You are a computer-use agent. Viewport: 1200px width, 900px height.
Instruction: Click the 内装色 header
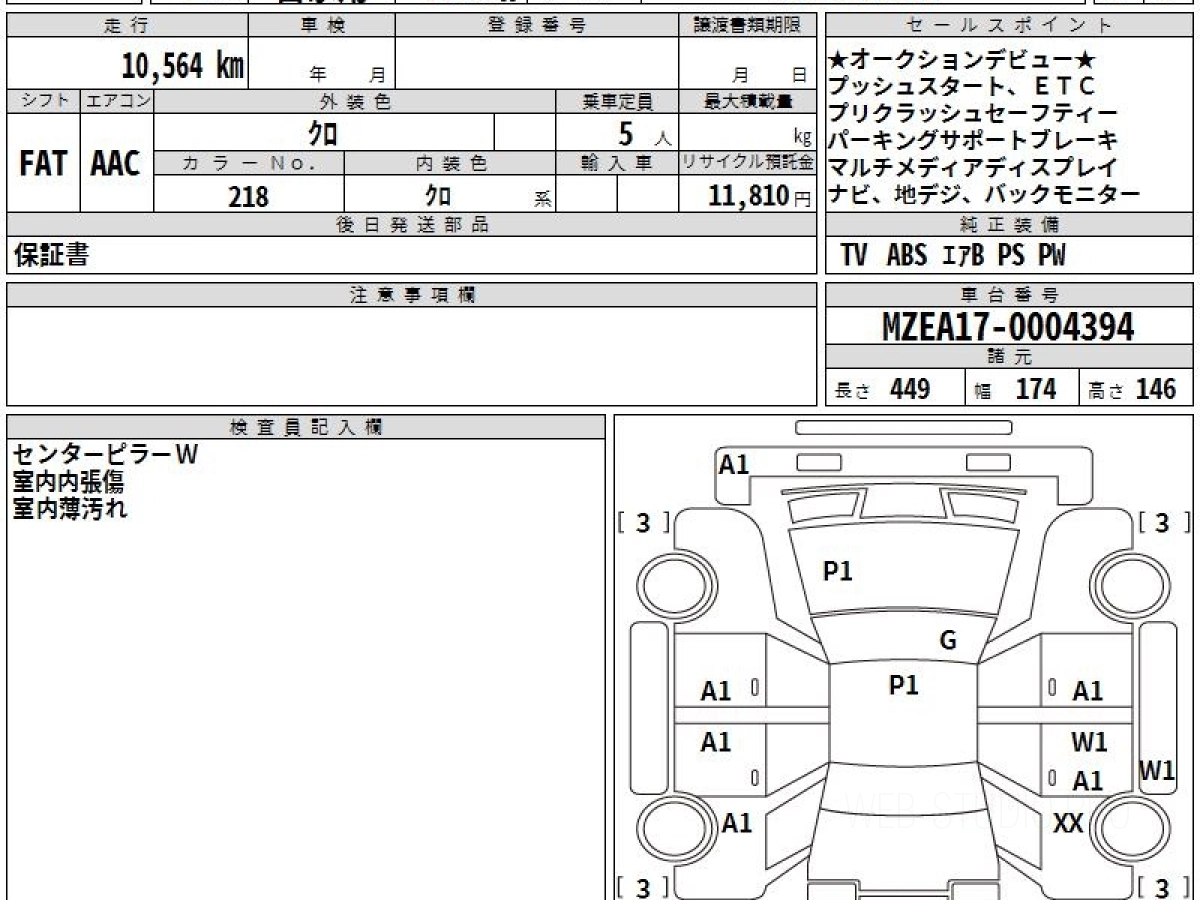(450, 163)
